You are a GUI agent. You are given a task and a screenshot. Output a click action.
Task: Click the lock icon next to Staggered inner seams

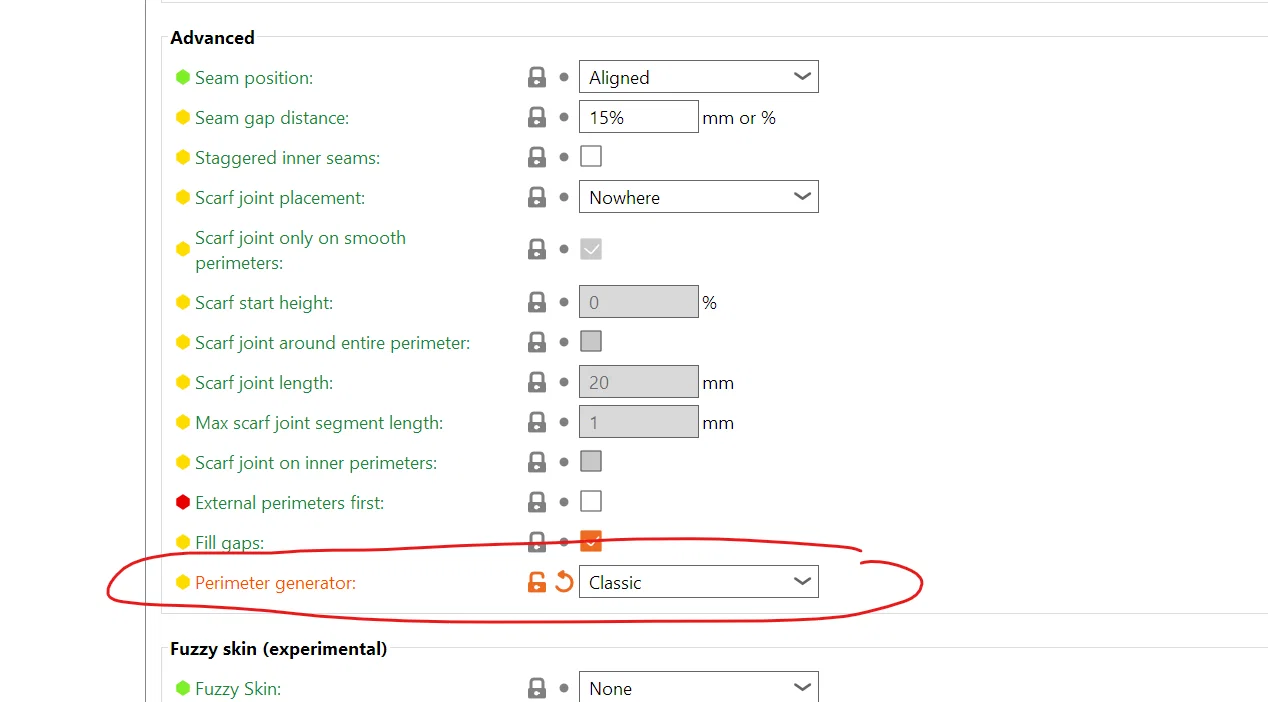coord(537,157)
